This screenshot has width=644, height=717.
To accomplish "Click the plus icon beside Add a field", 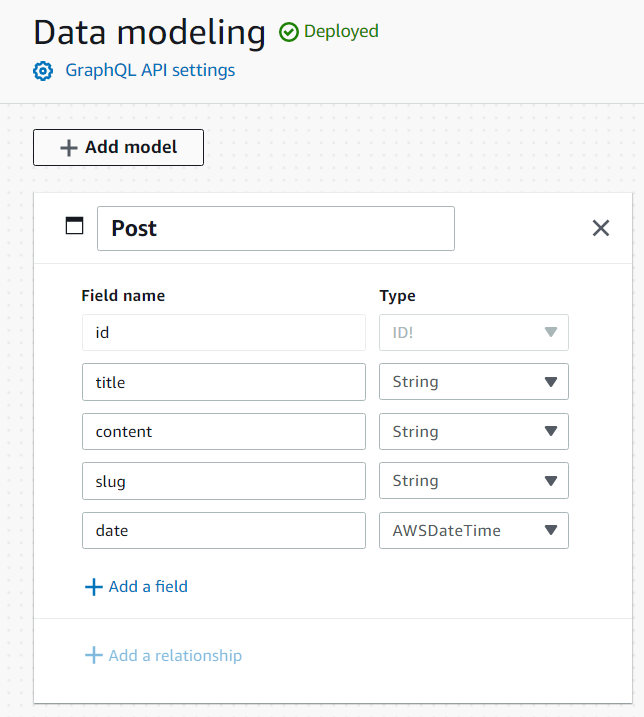I will click(x=93, y=587).
